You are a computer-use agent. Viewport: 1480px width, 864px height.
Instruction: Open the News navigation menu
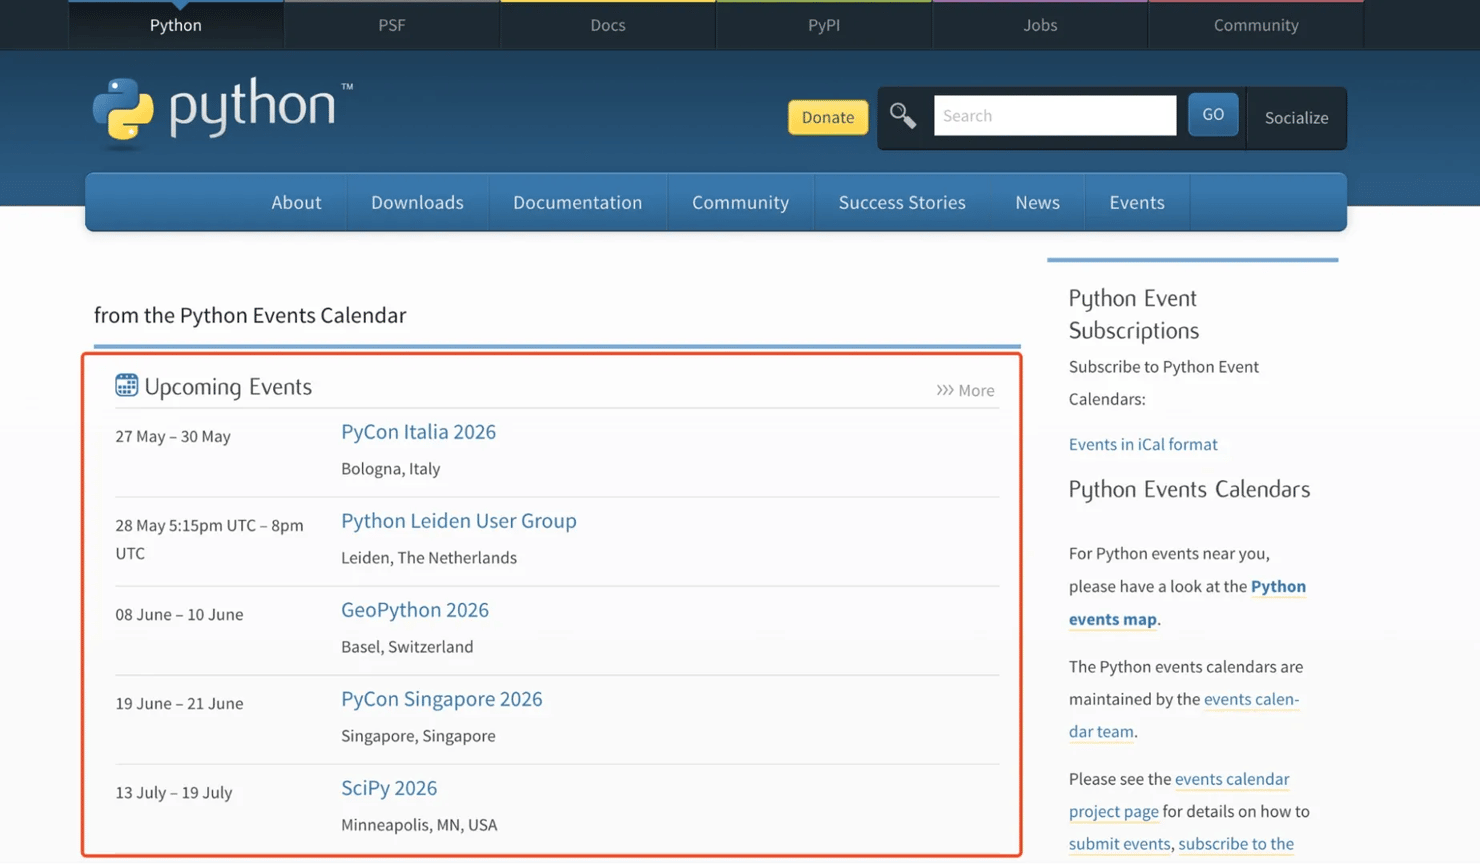pos(1037,202)
